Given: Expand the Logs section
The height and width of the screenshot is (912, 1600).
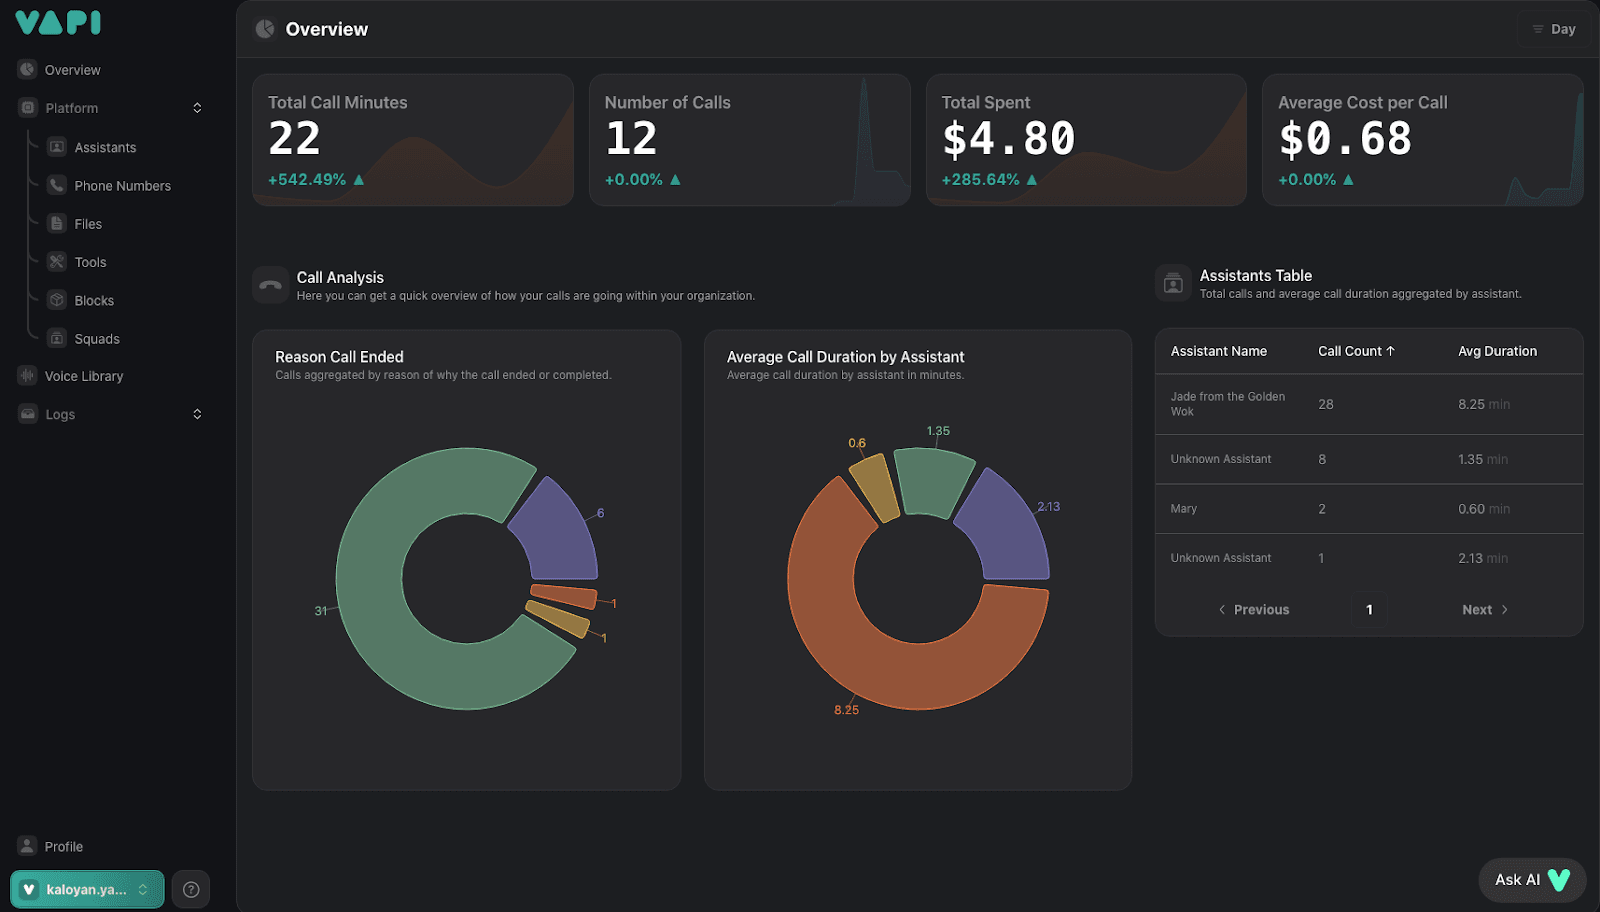Looking at the screenshot, I should [x=197, y=414].
